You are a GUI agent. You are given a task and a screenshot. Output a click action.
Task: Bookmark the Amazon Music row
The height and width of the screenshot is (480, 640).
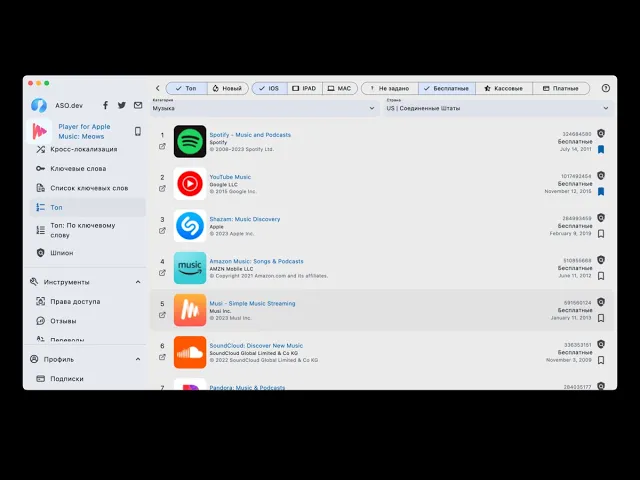601,276
